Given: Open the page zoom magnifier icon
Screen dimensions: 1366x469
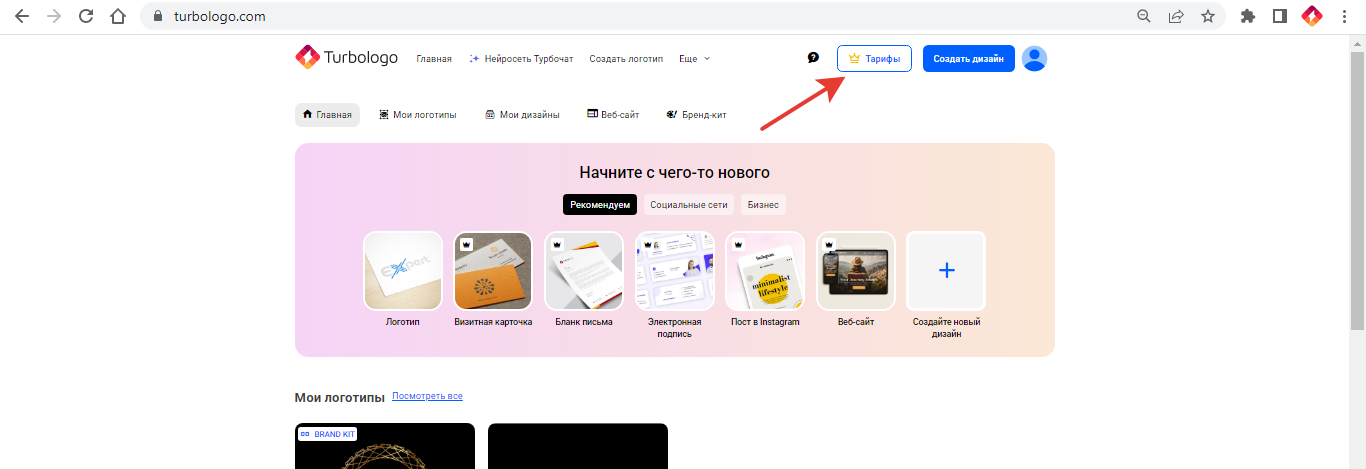Looking at the screenshot, I should click(1144, 16).
